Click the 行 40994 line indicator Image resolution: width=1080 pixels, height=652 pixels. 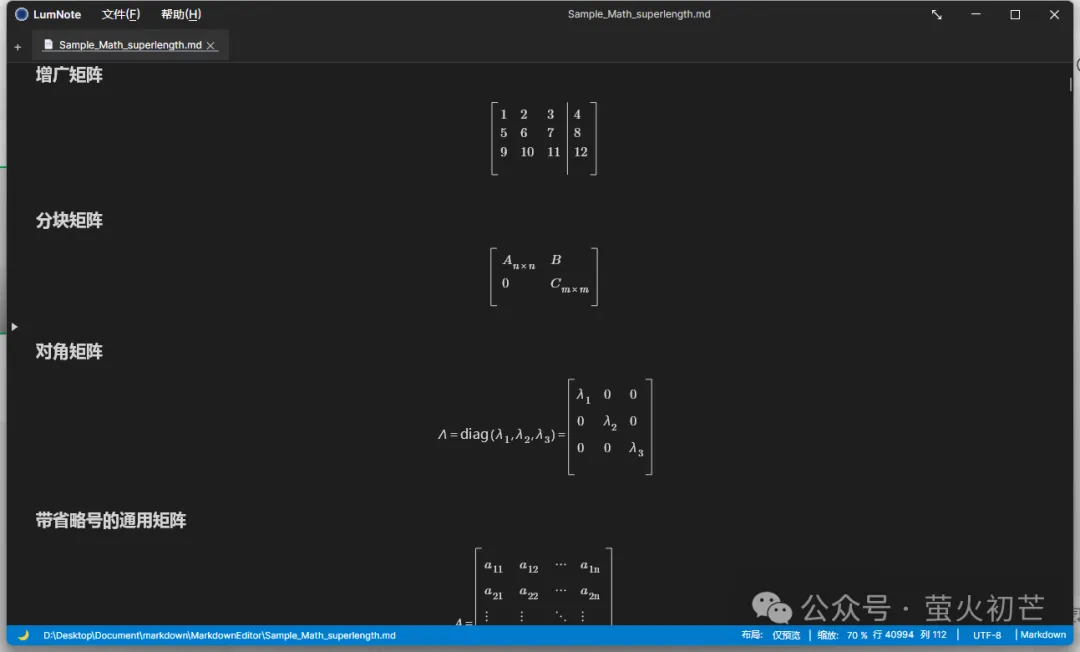pyautogui.click(x=893, y=635)
